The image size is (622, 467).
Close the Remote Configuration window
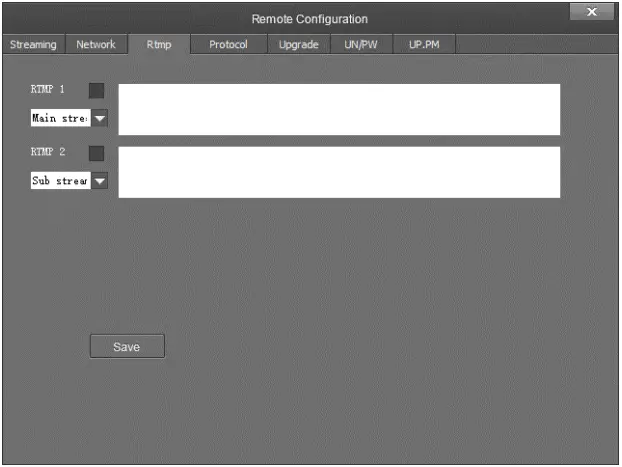pyautogui.click(x=591, y=12)
